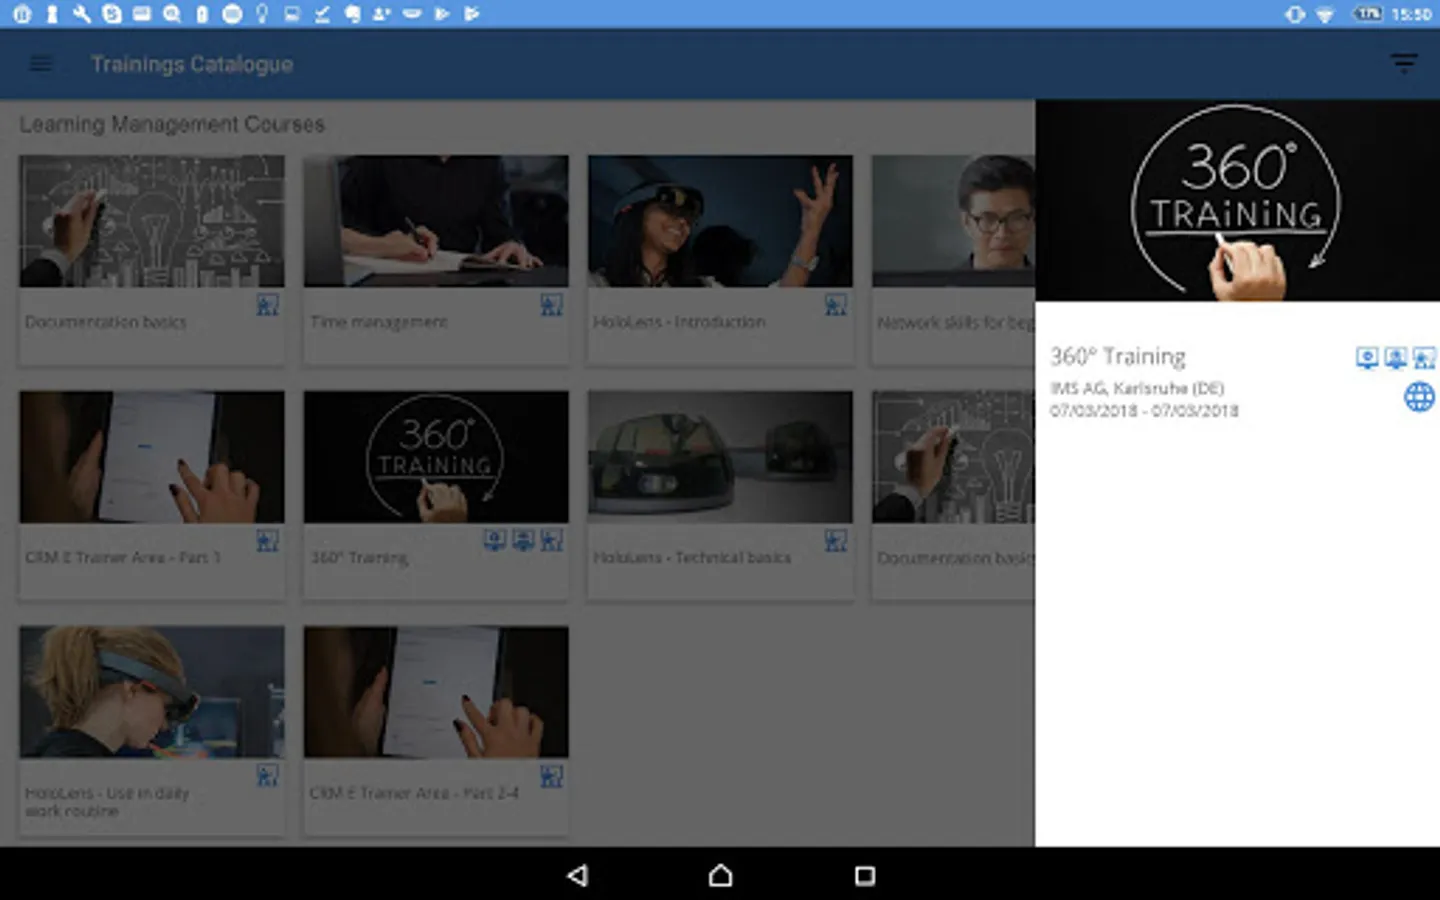The image size is (1440, 900).
Task: Tap the online-screen icon on the grid's 360° Training card
Action: pos(494,541)
